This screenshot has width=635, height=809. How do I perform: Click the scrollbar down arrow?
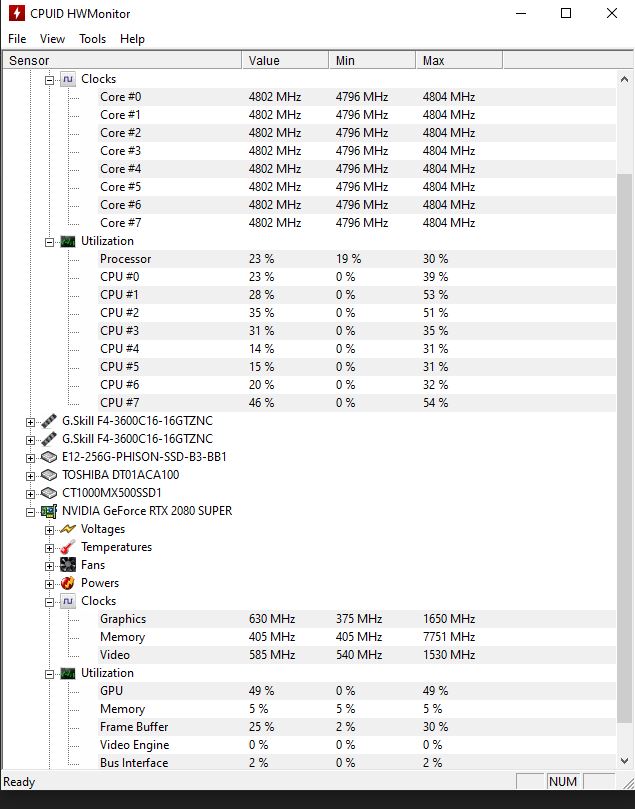624,761
